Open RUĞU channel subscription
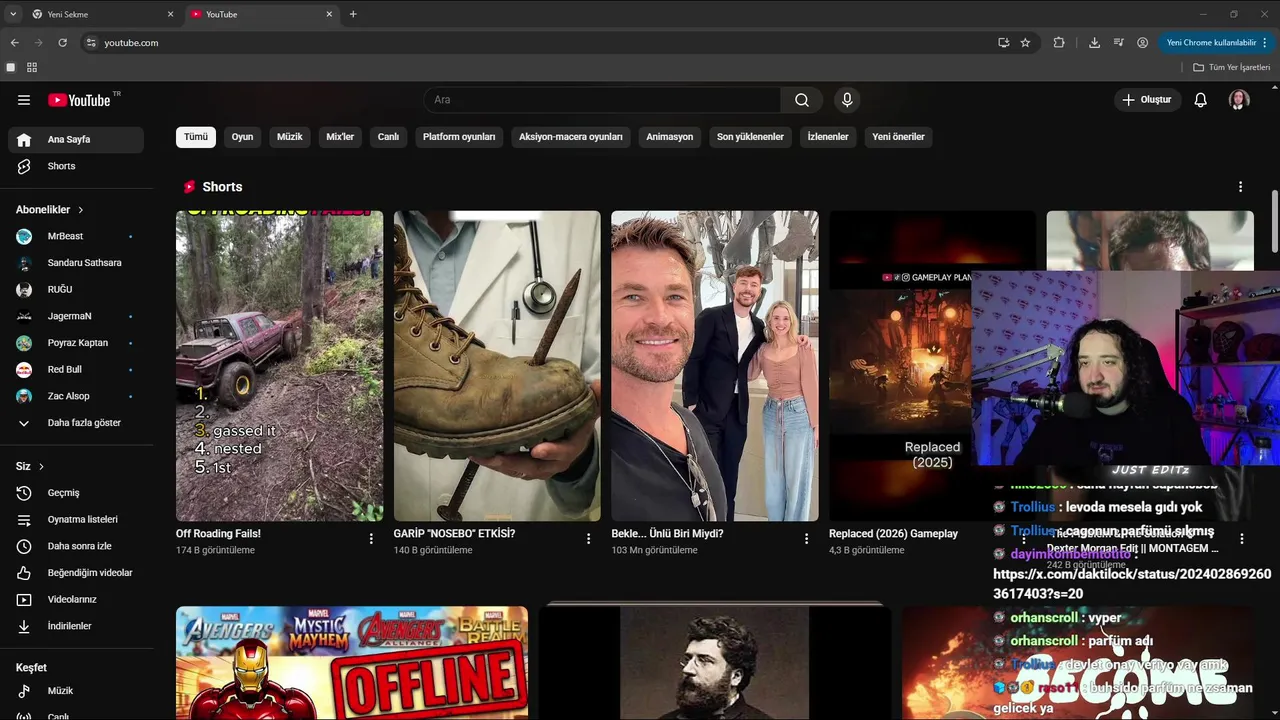 (76, 290)
